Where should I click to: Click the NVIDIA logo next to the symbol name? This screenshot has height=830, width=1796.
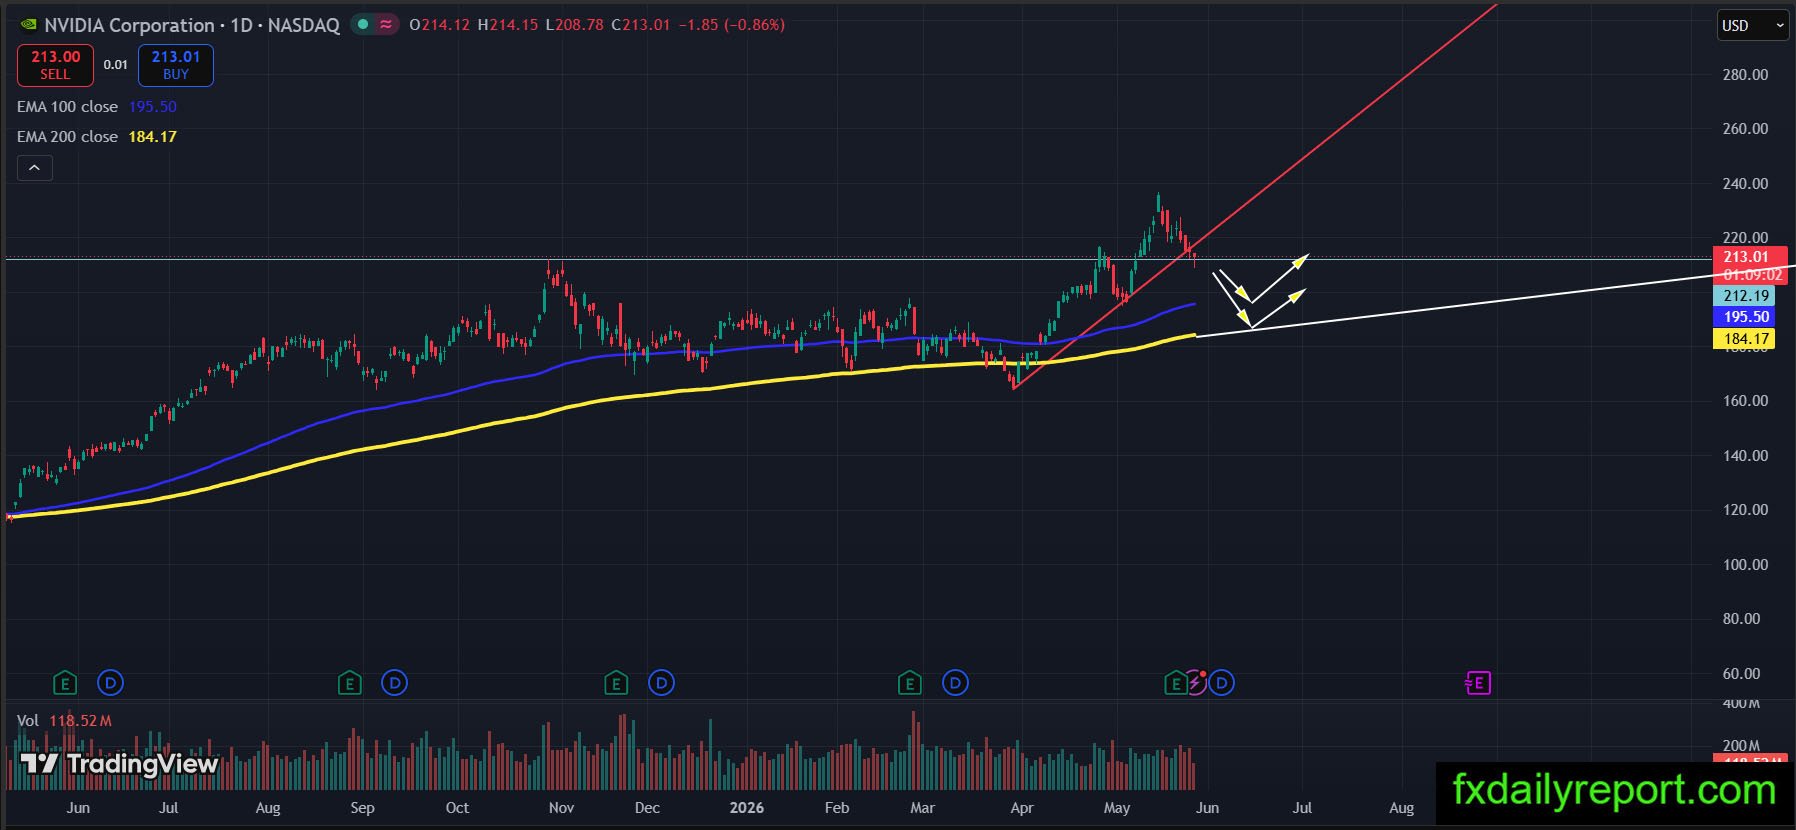[x=28, y=25]
